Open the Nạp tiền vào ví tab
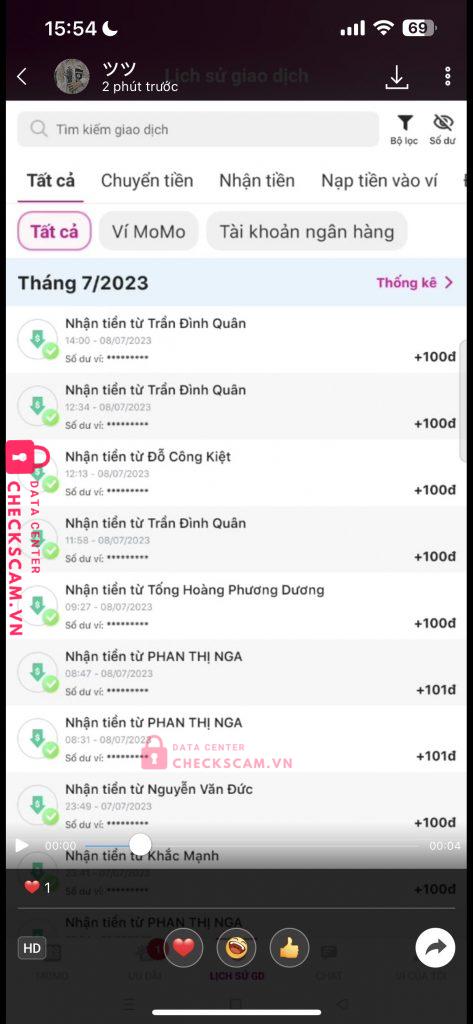Screen dimensions: 473x1024 pyautogui.click(x=379, y=181)
